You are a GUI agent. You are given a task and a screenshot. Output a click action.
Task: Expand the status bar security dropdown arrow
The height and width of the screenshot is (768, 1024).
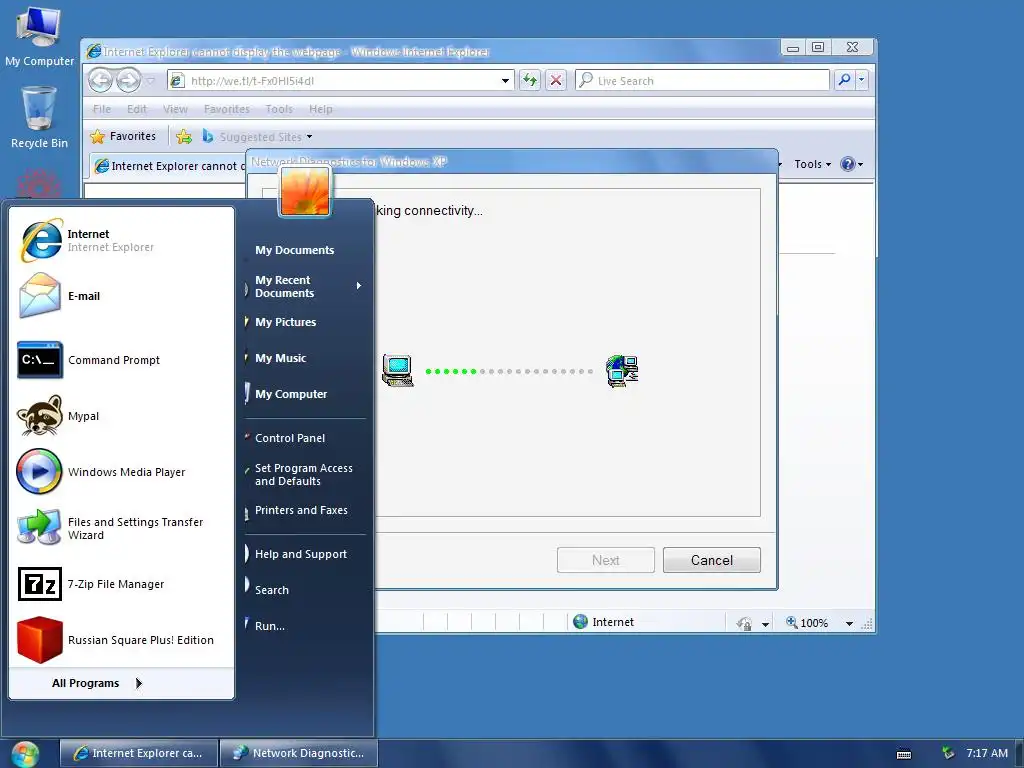[x=765, y=624]
